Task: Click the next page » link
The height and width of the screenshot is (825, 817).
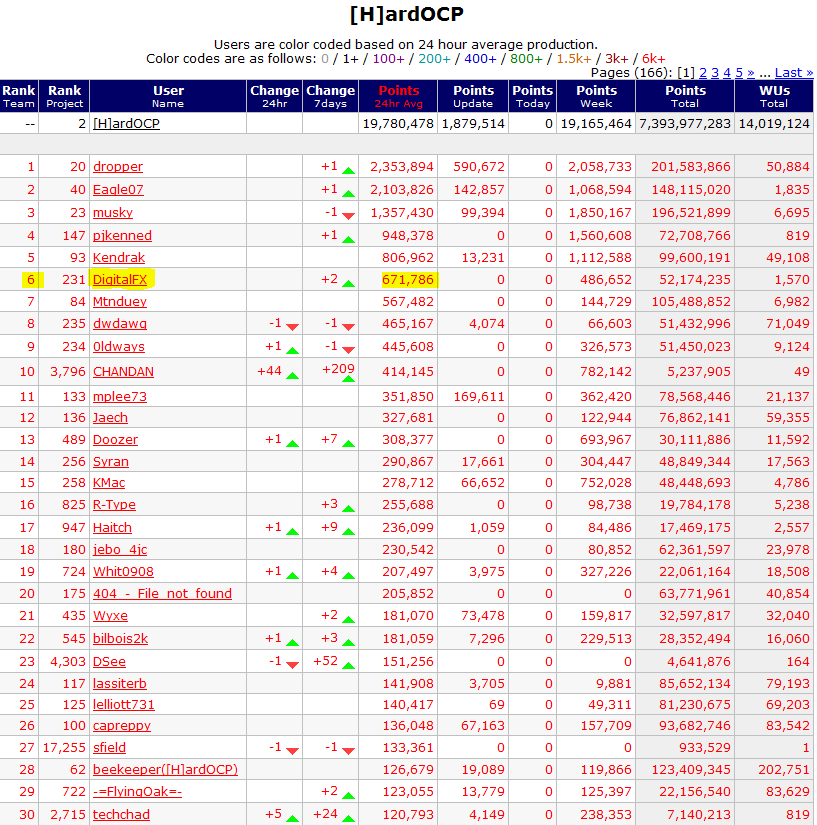Action: (x=751, y=73)
